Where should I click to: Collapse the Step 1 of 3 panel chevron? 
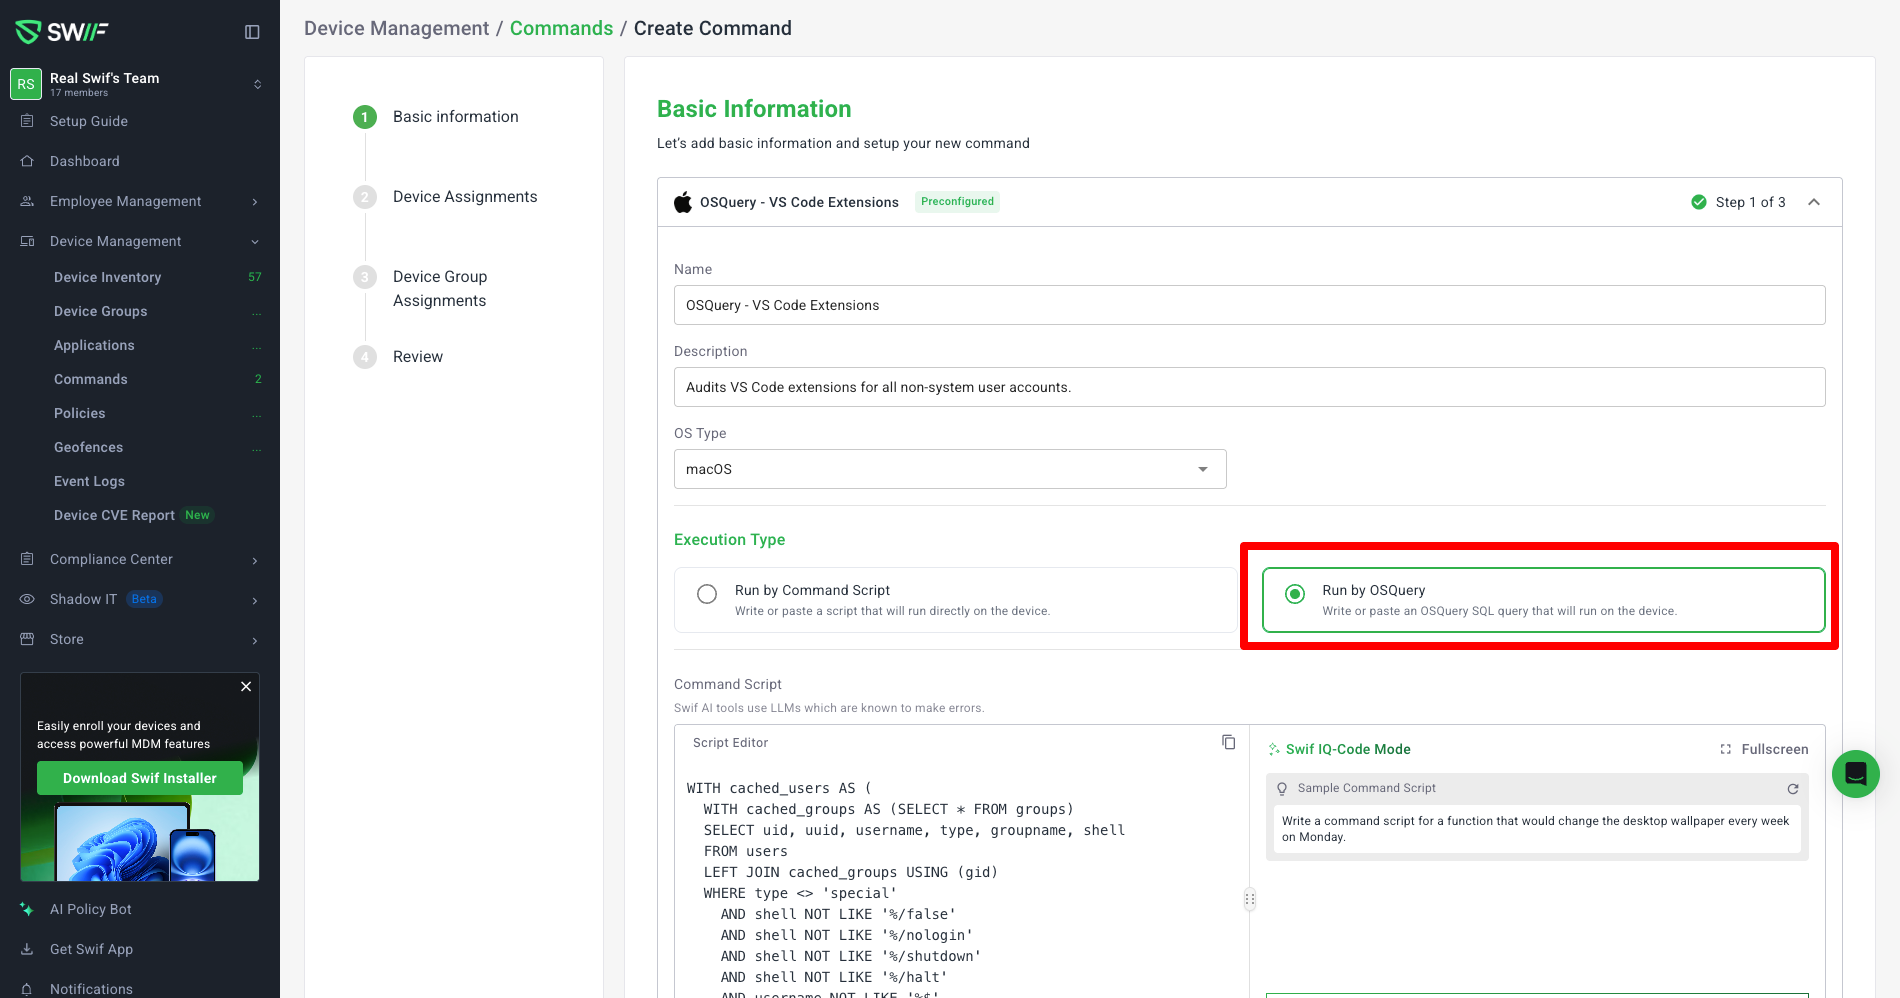pos(1814,202)
